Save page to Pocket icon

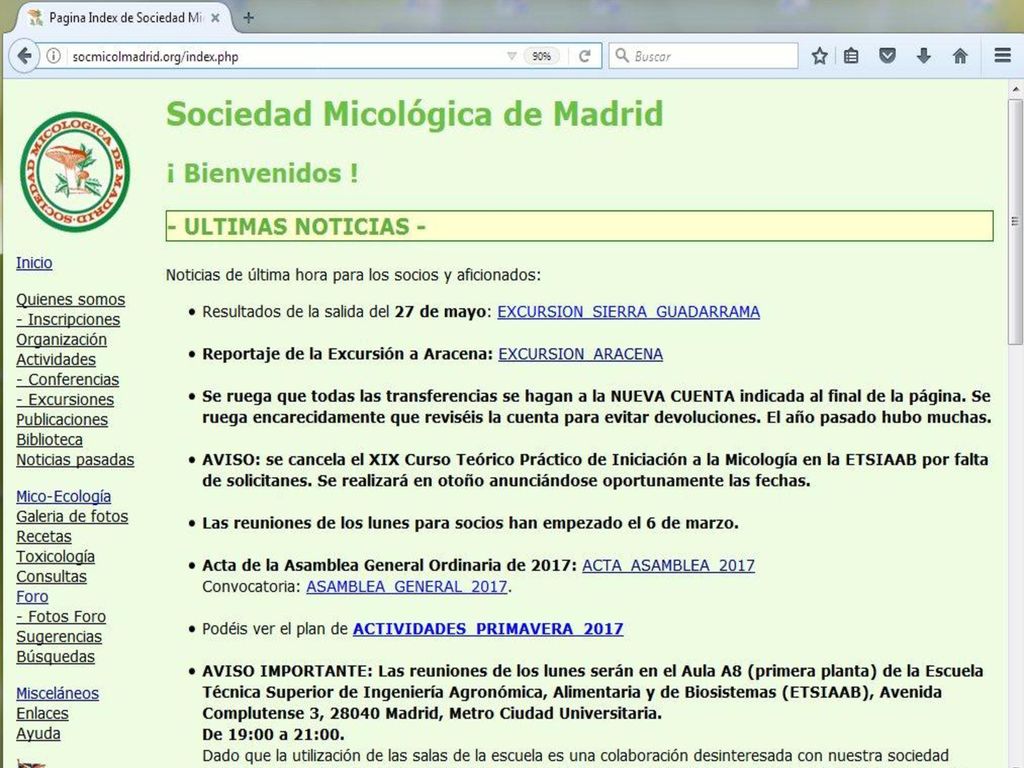887,56
